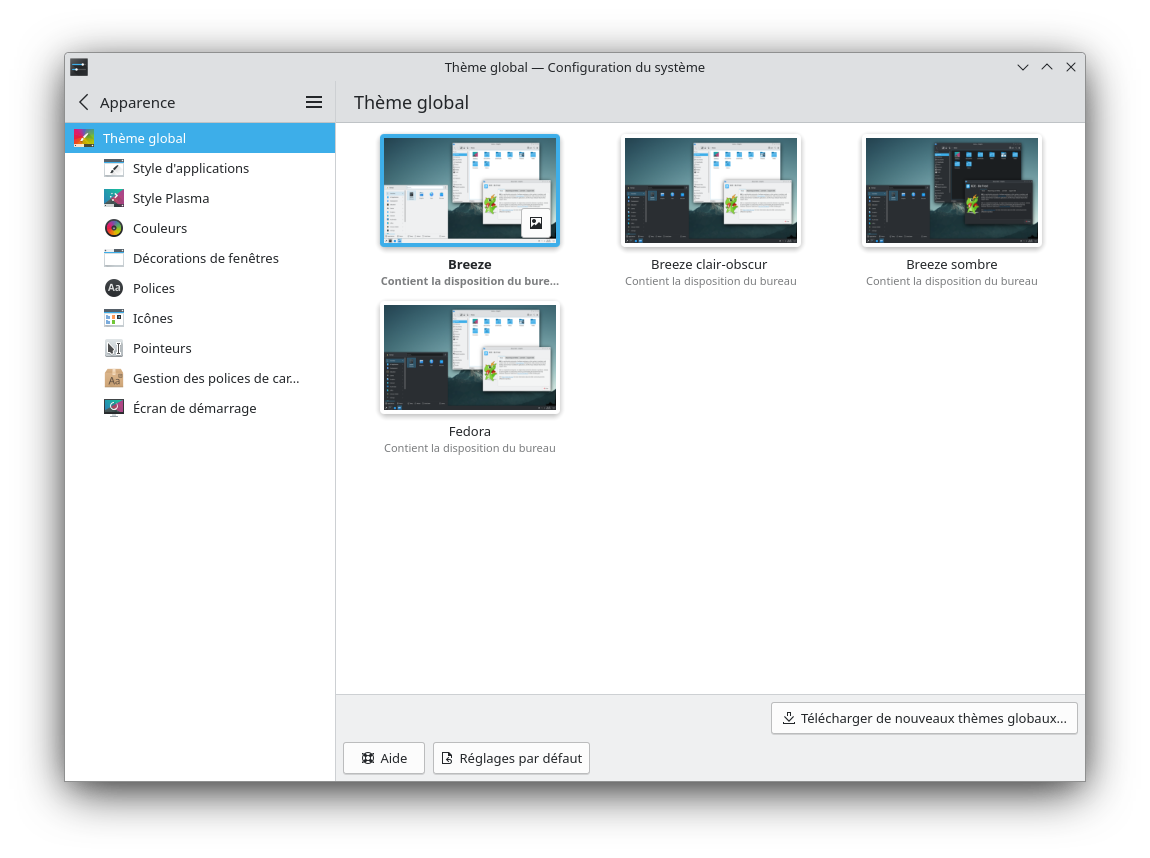Click the Icônes sidebar icon
Image resolution: width=1150 pixels, height=858 pixels.
(x=114, y=318)
